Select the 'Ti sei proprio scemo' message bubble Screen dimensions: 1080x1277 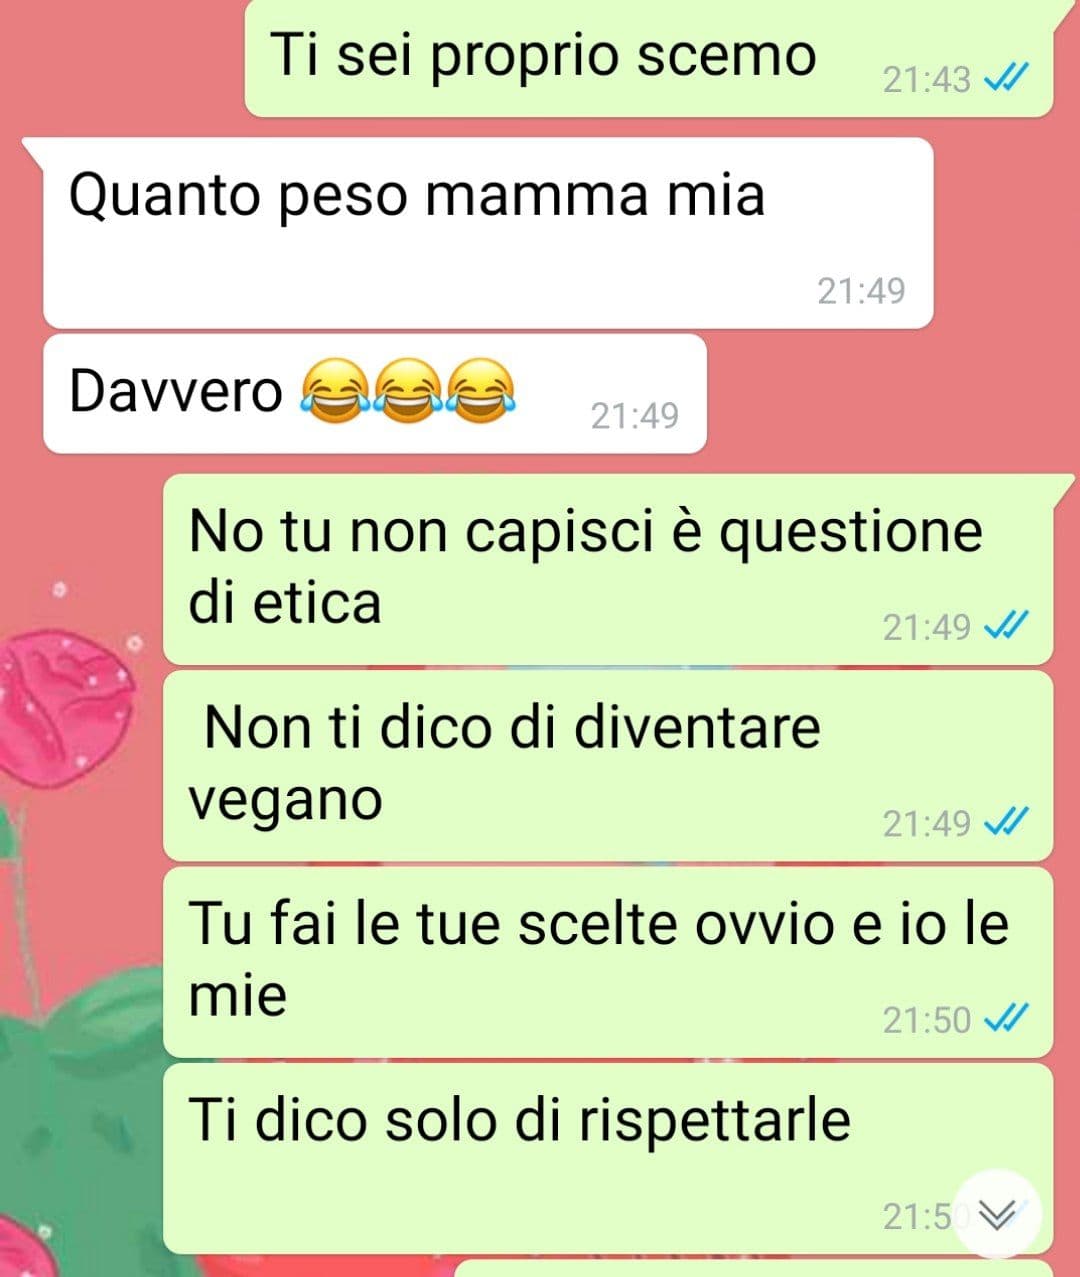649,58
